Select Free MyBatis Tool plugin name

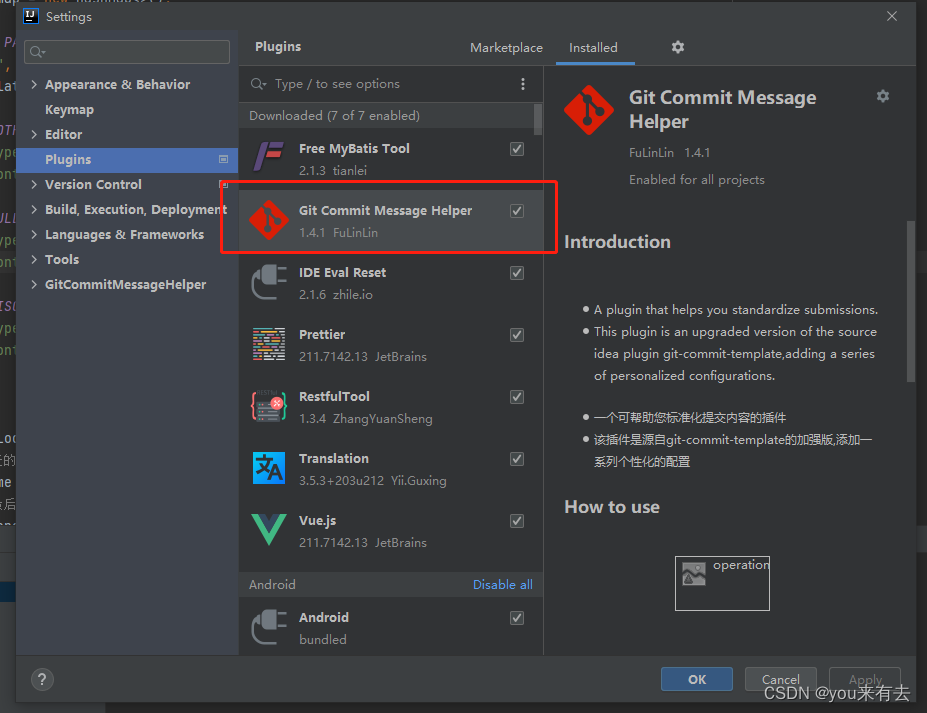(x=354, y=148)
